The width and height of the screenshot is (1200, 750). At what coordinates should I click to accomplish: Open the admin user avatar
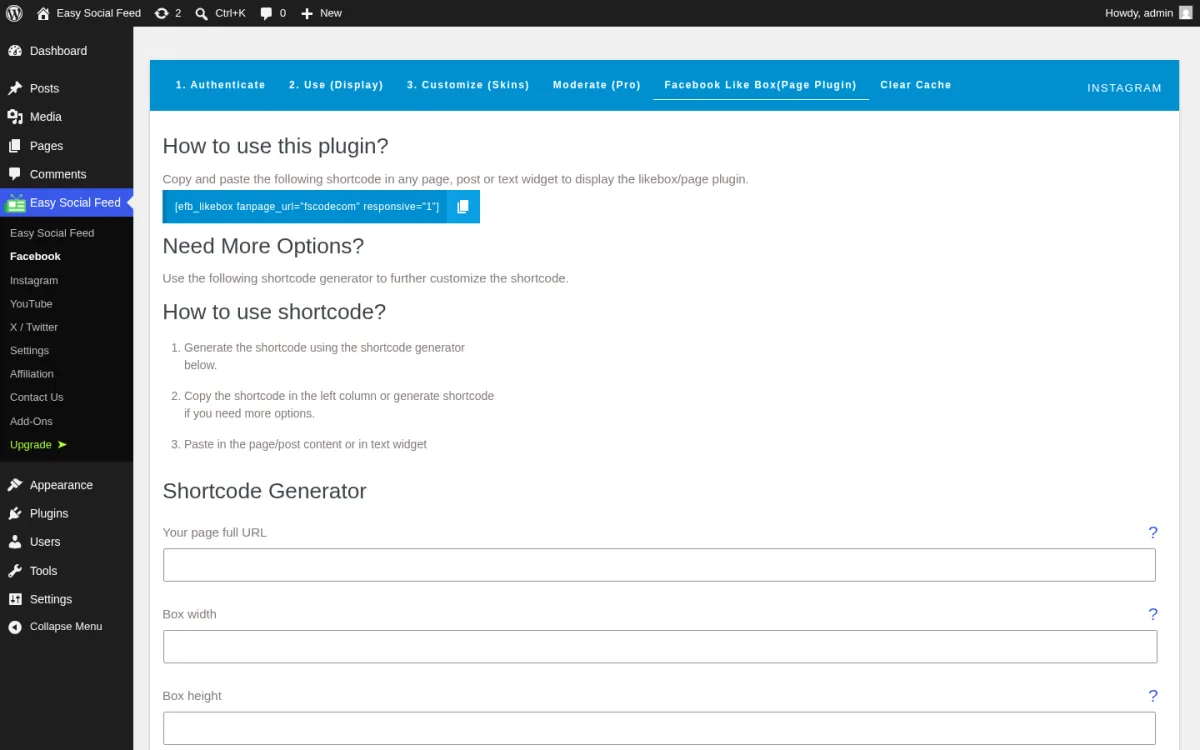1185,13
